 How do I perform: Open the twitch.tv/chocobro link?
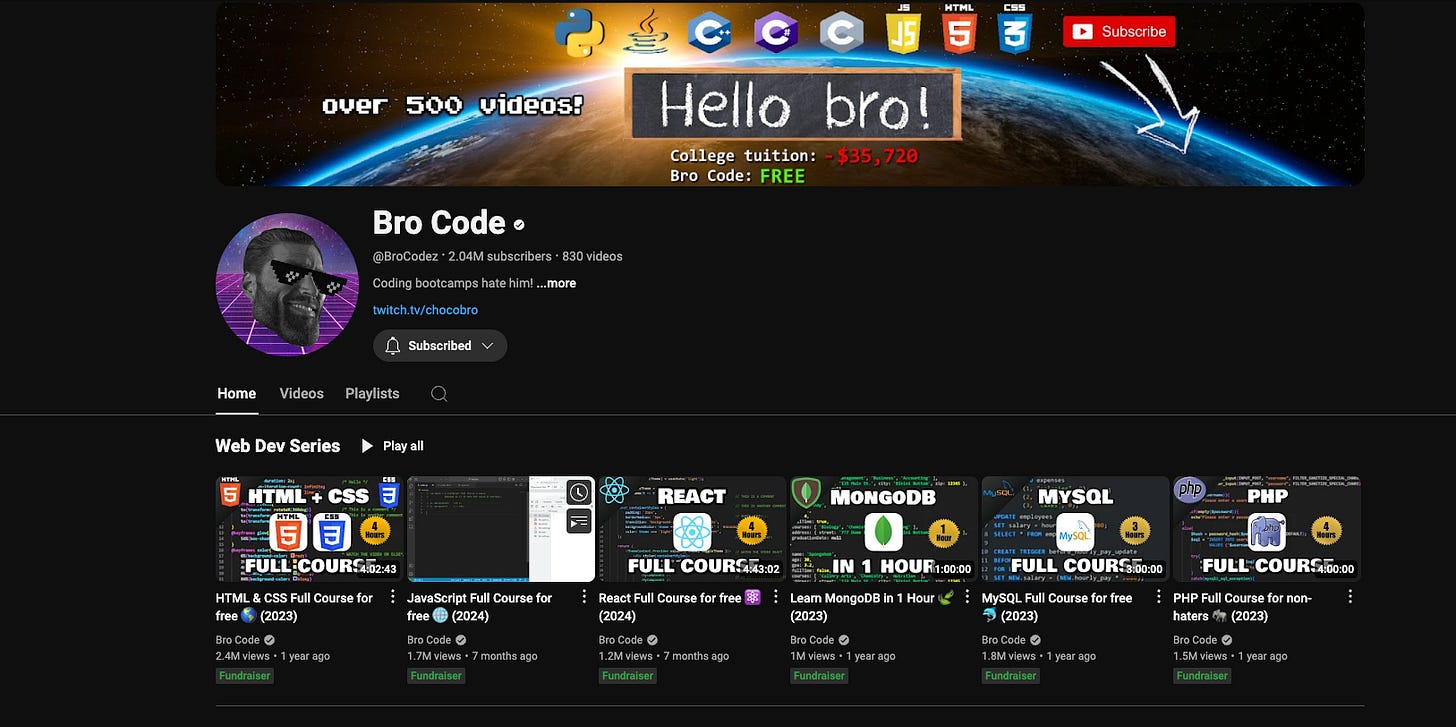coord(425,310)
